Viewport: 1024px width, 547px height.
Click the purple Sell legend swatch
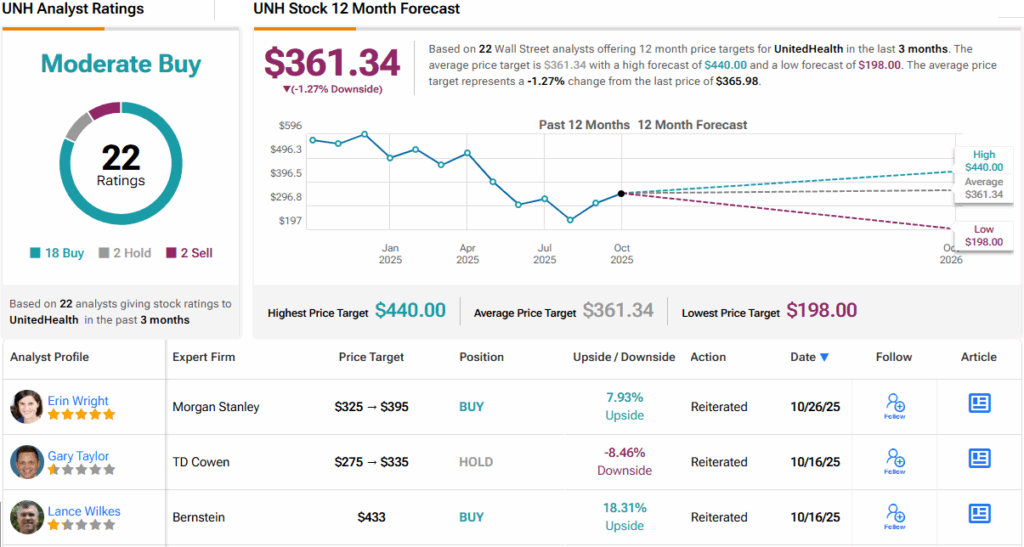(171, 253)
